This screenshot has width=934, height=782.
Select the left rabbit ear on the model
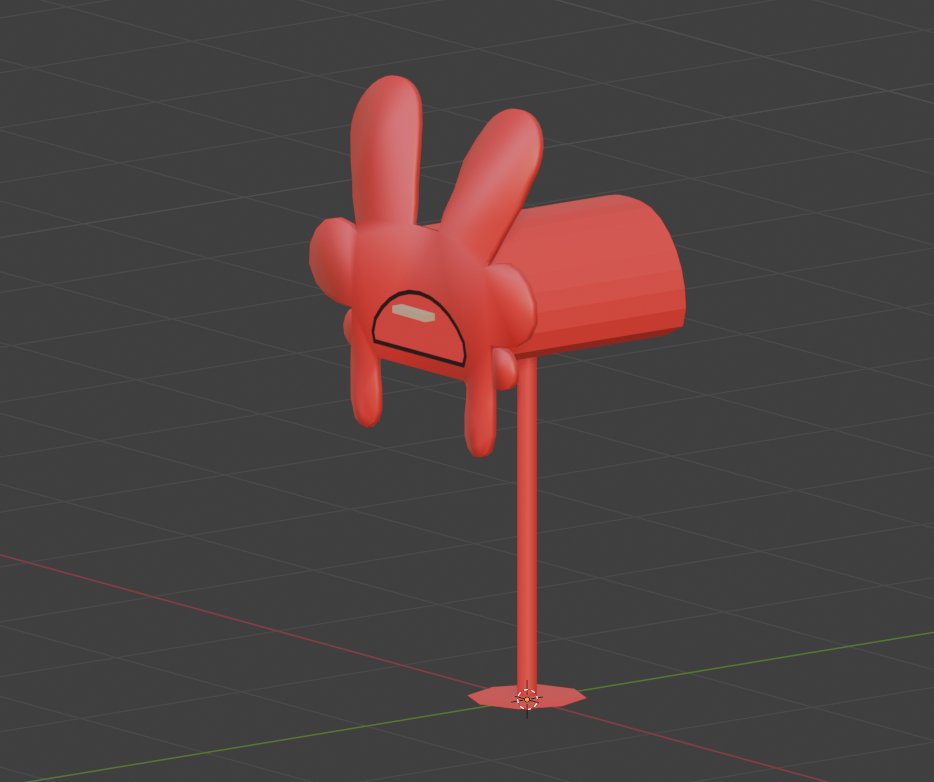[386, 149]
